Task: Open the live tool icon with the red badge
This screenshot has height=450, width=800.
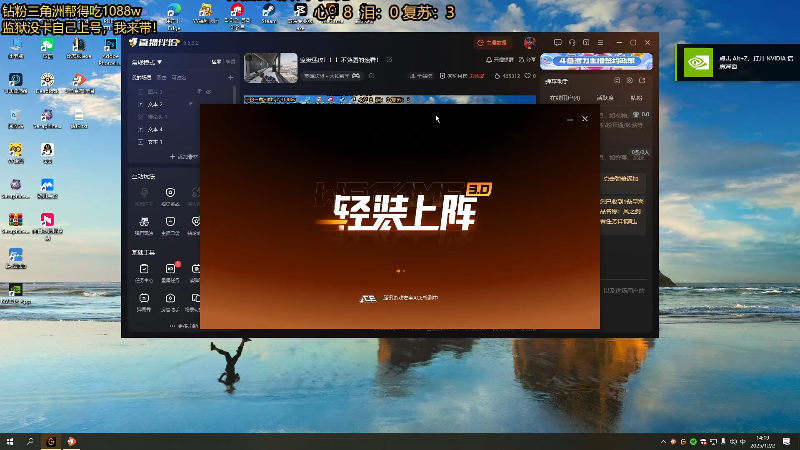Action: click(x=170, y=269)
